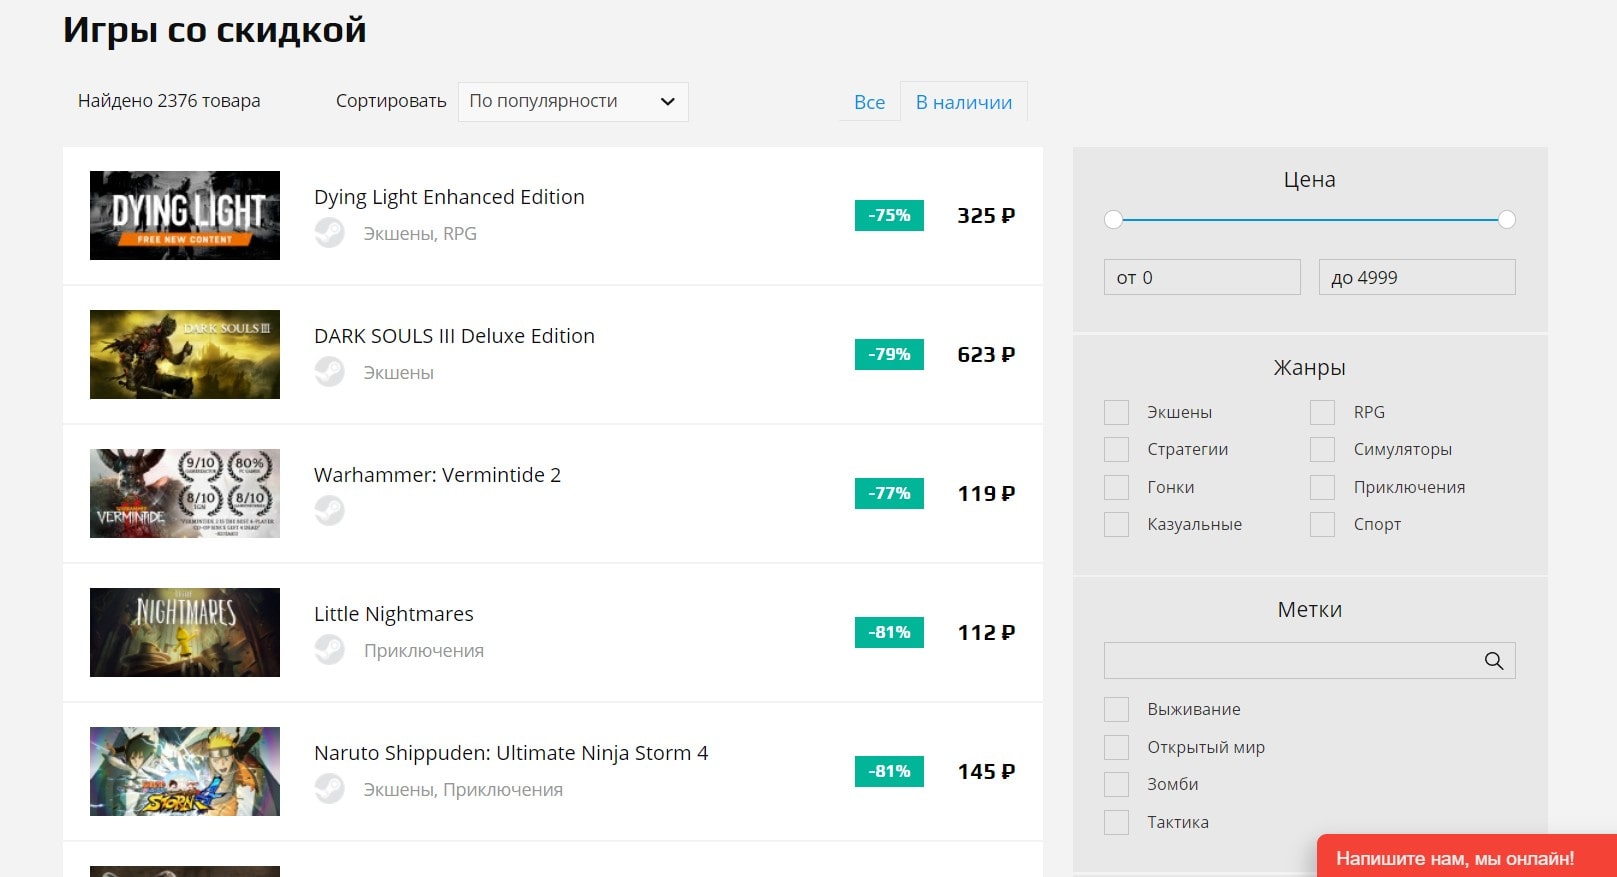Click the Экшены, Приключения genre text
The image size is (1617, 877).
click(463, 790)
